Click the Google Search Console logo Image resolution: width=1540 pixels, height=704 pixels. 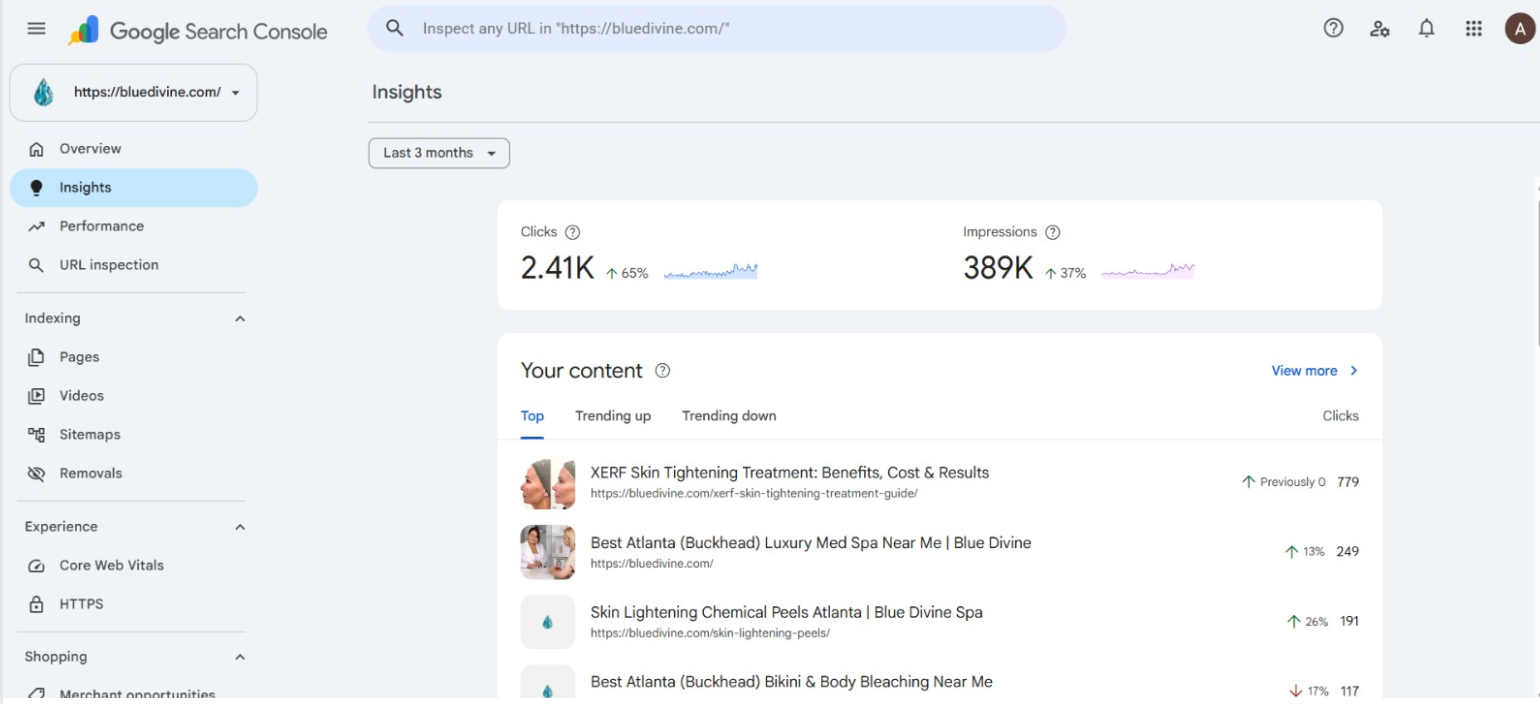[198, 31]
